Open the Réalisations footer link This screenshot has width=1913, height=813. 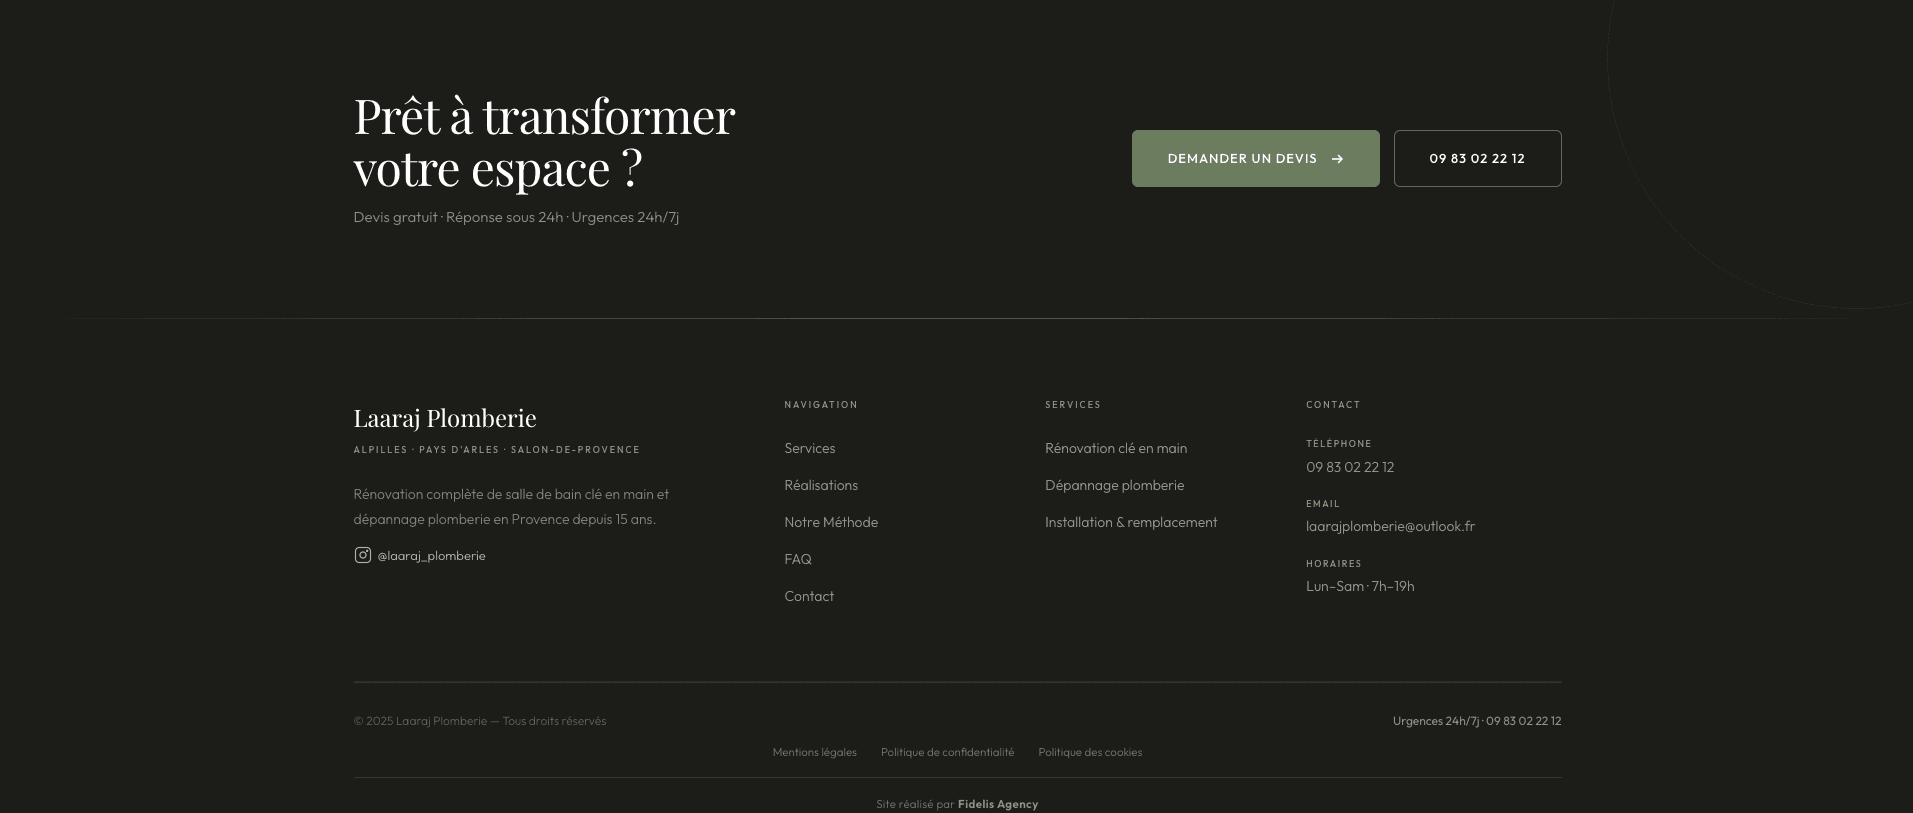(x=821, y=485)
